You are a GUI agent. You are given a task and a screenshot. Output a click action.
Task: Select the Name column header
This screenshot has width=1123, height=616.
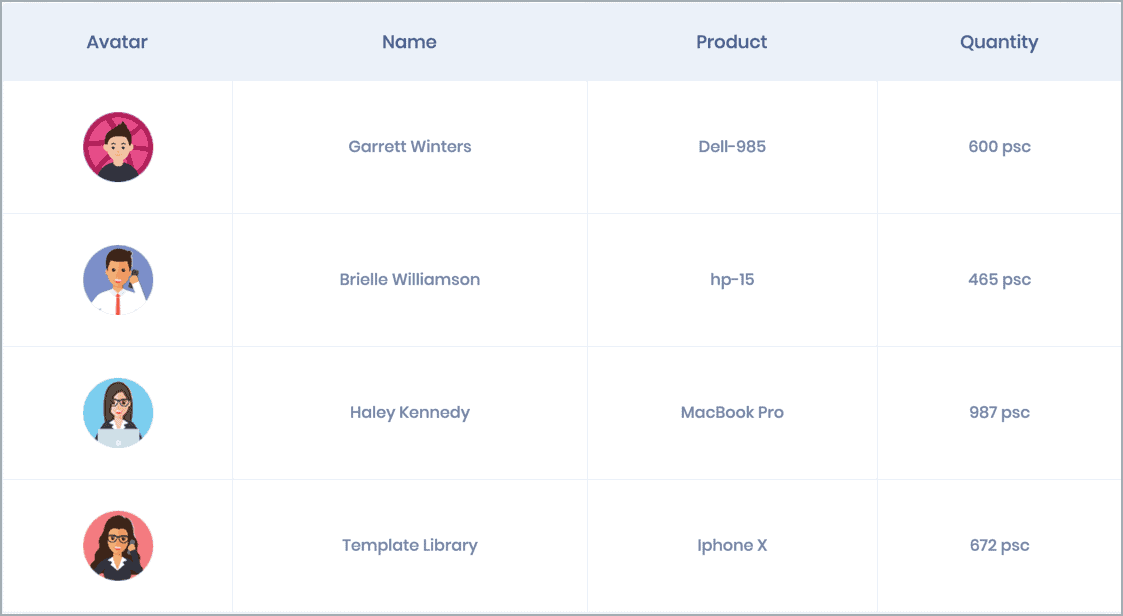pyautogui.click(x=409, y=42)
